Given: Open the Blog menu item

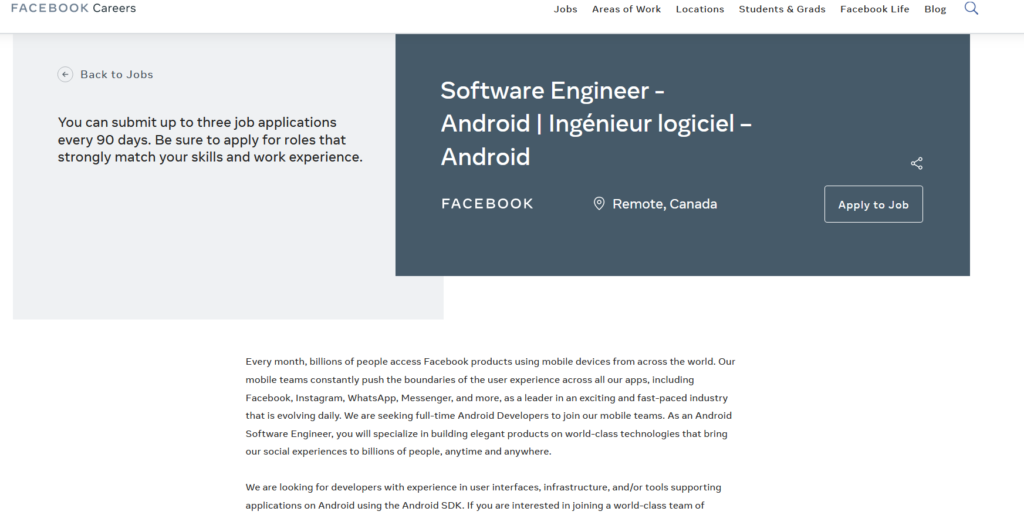Looking at the screenshot, I should [935, 9].
